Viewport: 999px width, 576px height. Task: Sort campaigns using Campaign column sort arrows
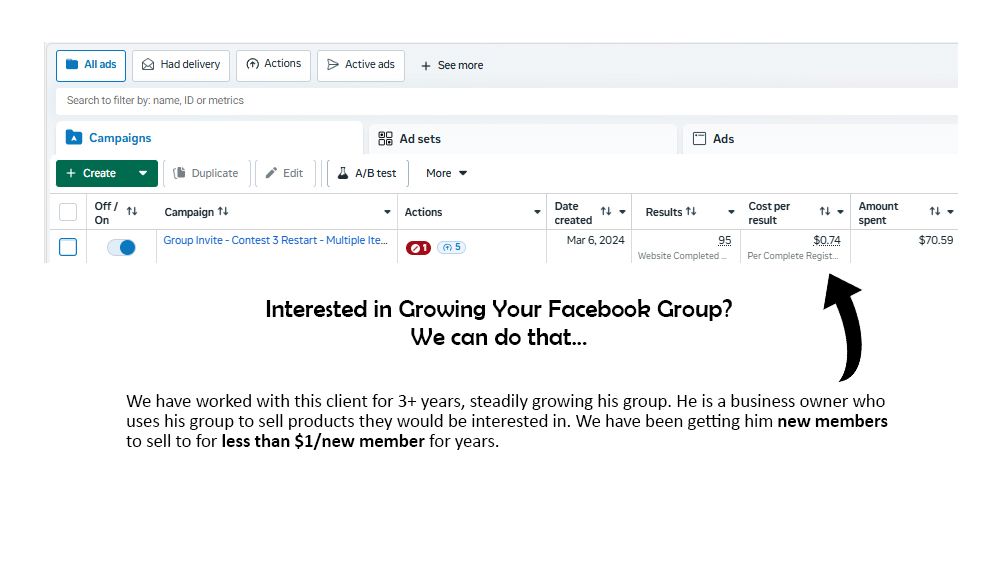click(x=223, y=212)
